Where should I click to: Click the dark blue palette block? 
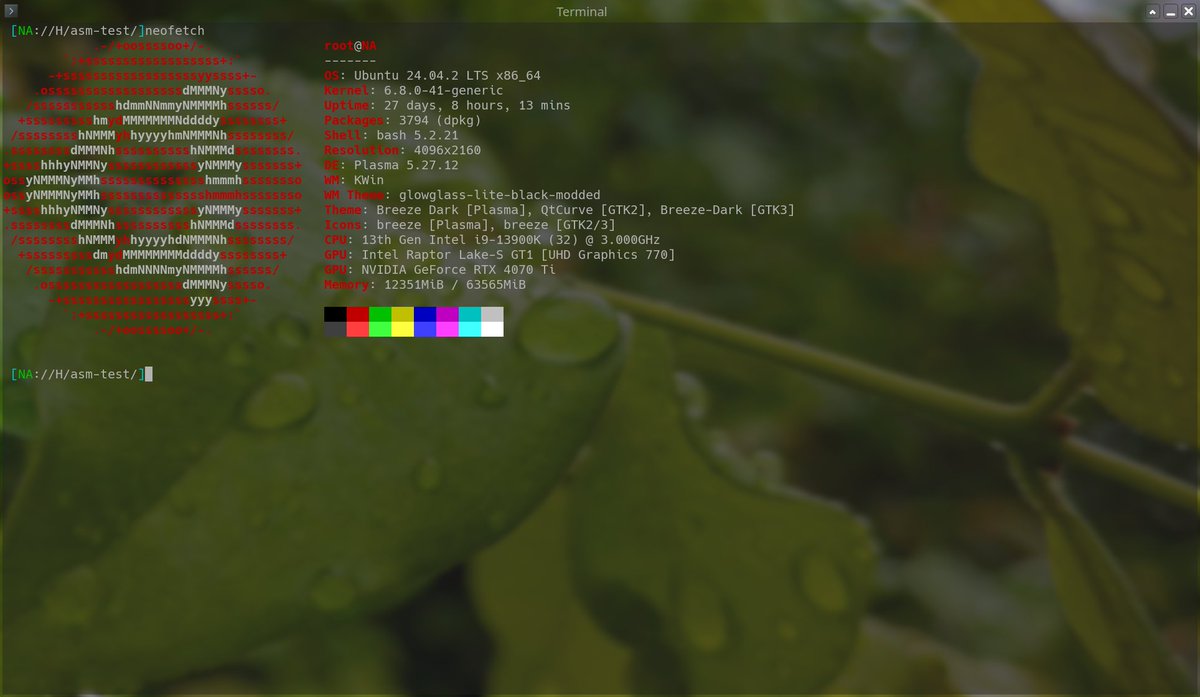(x=425, y=314)
